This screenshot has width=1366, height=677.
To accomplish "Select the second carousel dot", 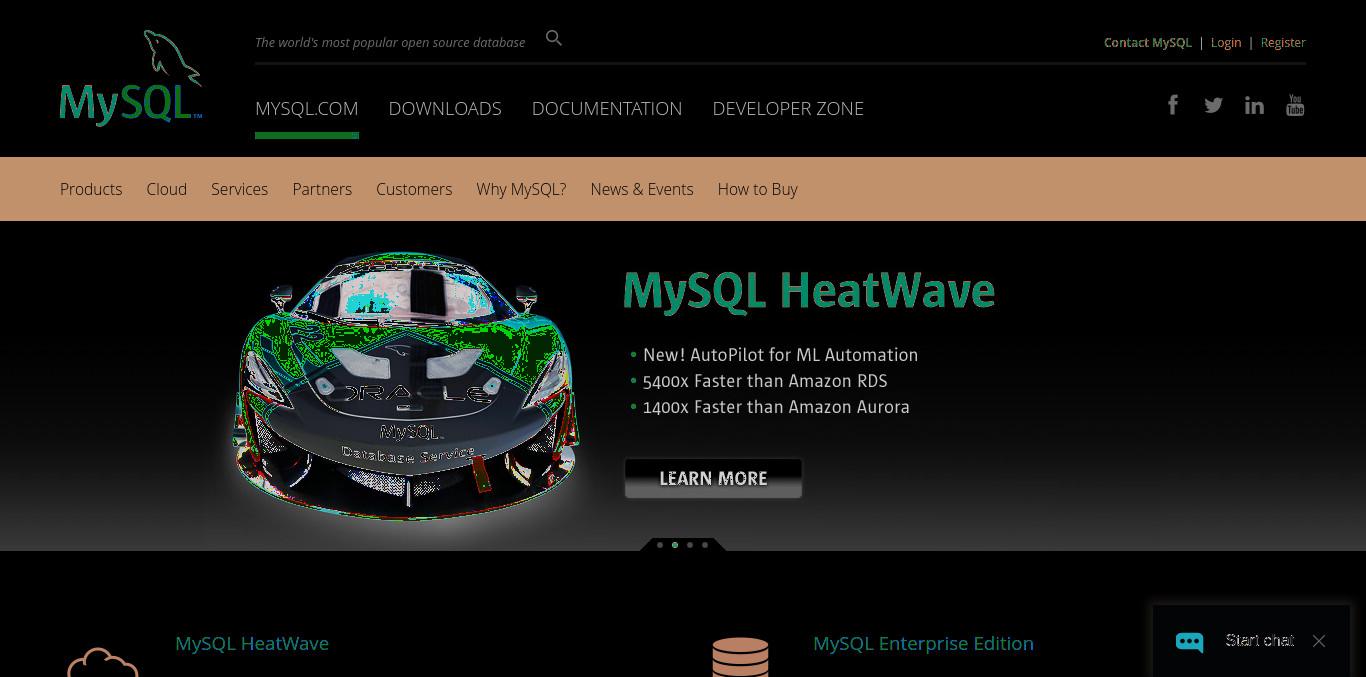I will point(675,545).
